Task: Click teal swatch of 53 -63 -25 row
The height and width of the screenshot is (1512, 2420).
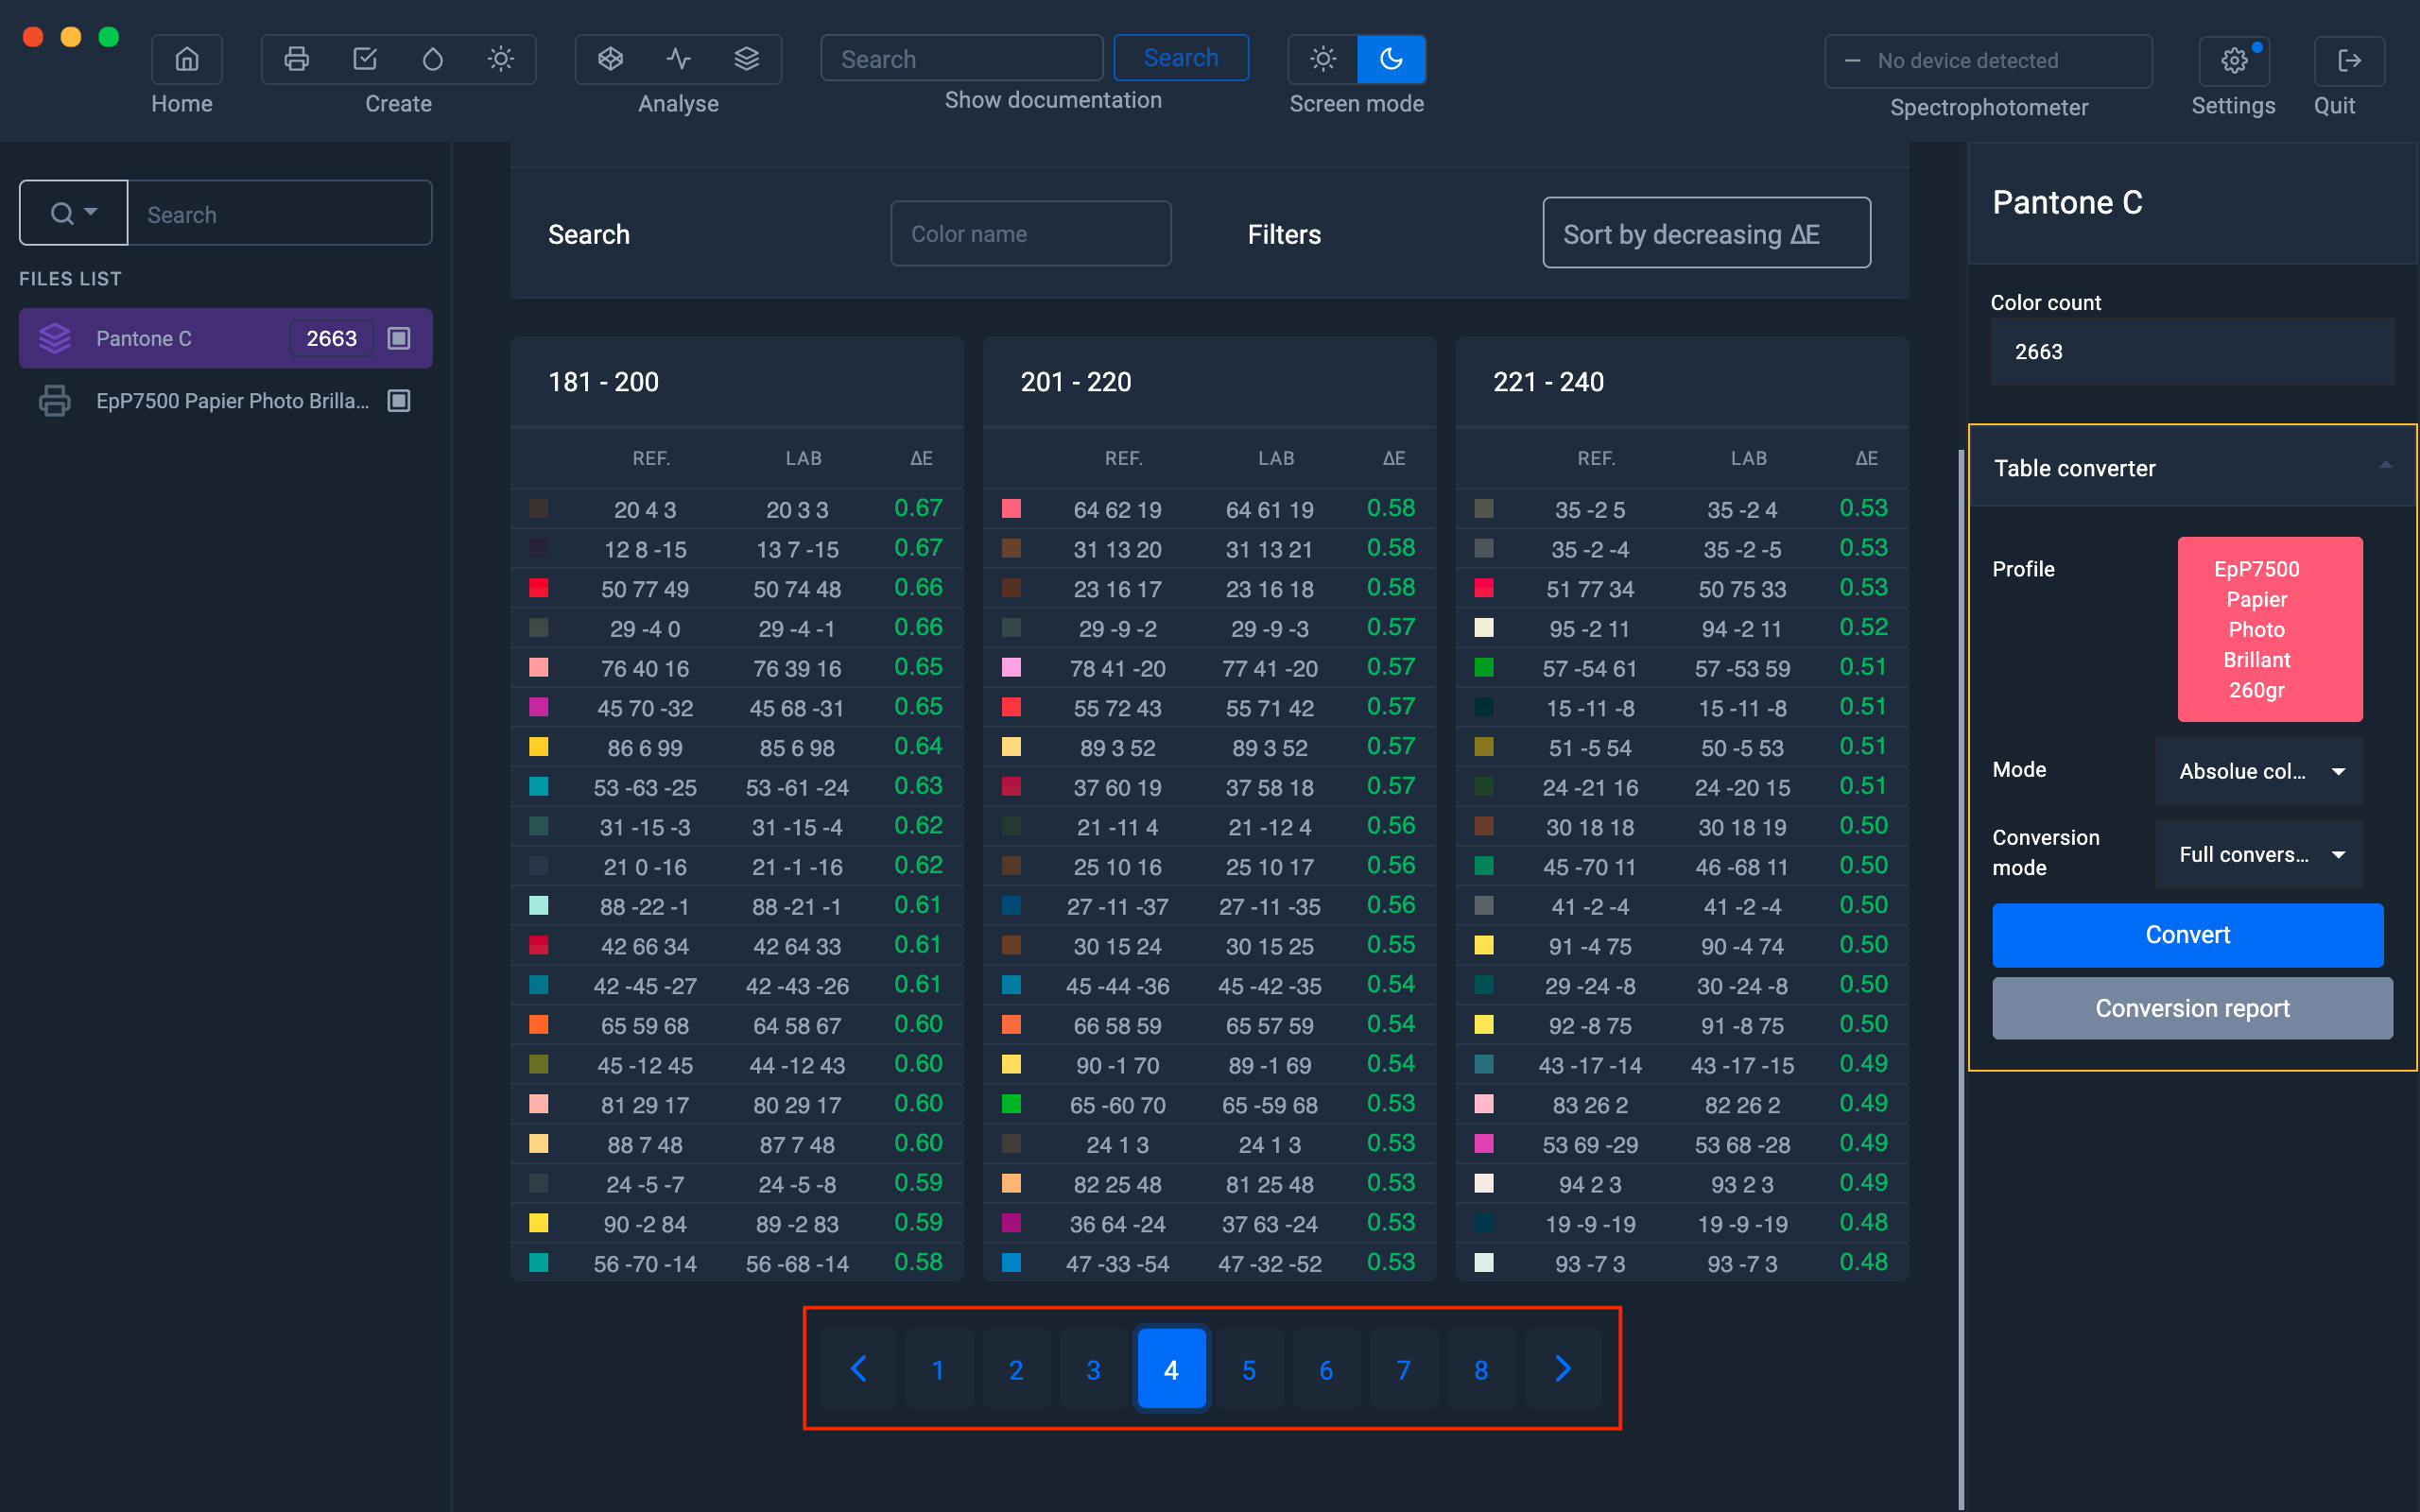Action: (539, 786)
